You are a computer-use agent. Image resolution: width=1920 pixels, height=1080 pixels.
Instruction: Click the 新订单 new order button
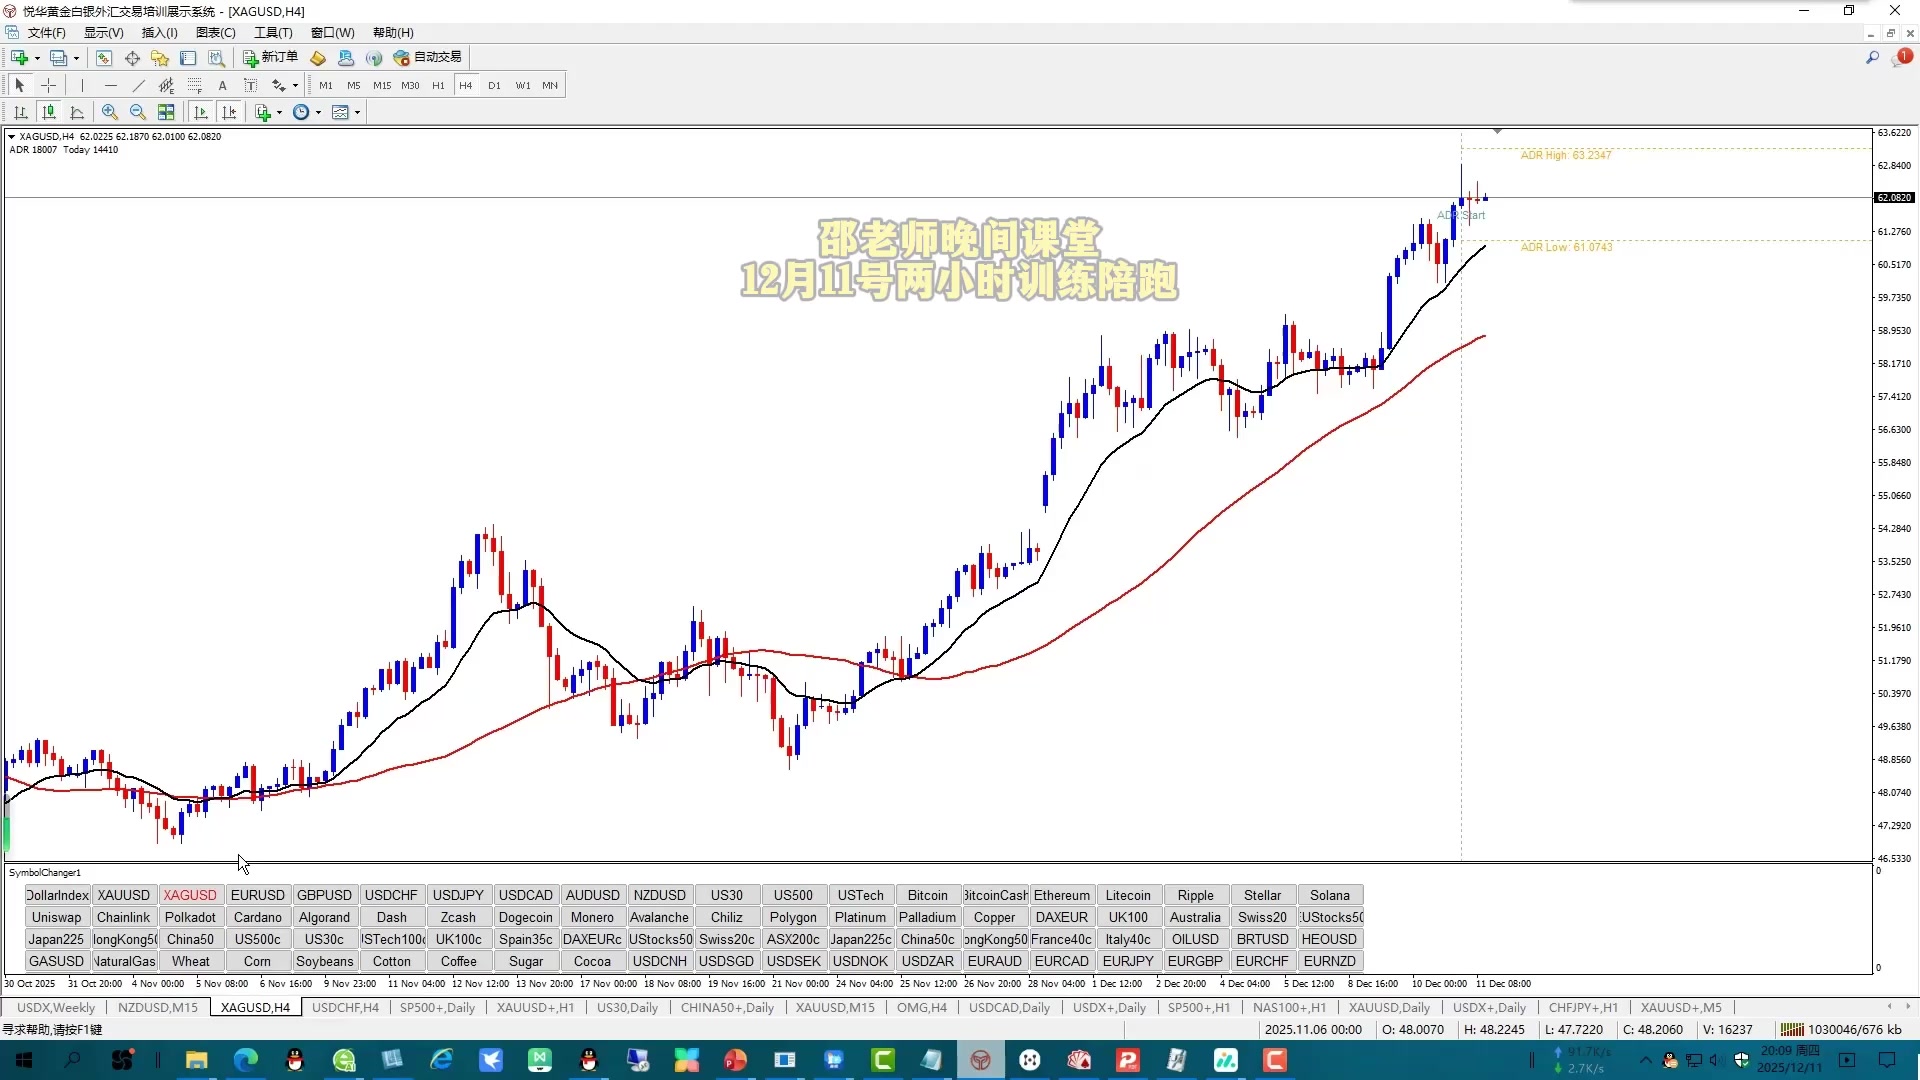271,58
